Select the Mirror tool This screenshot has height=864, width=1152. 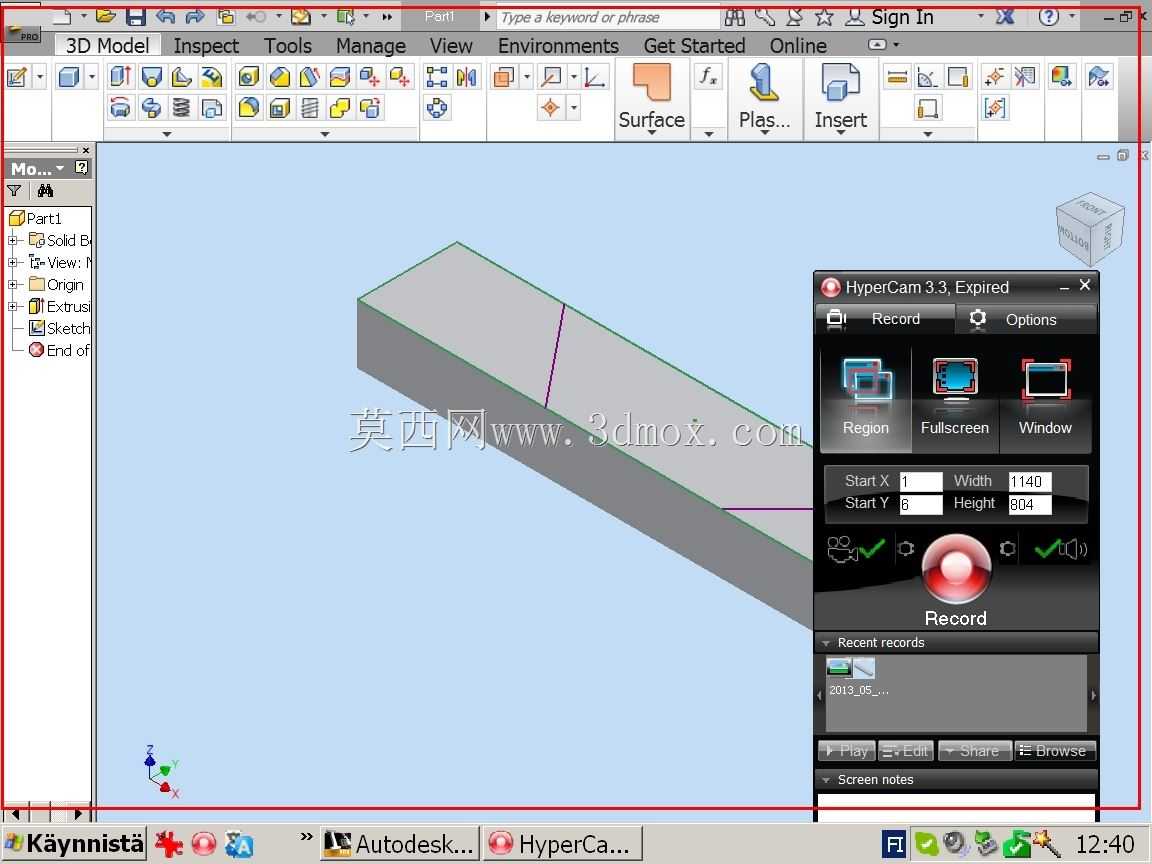[x=467, y=76]
